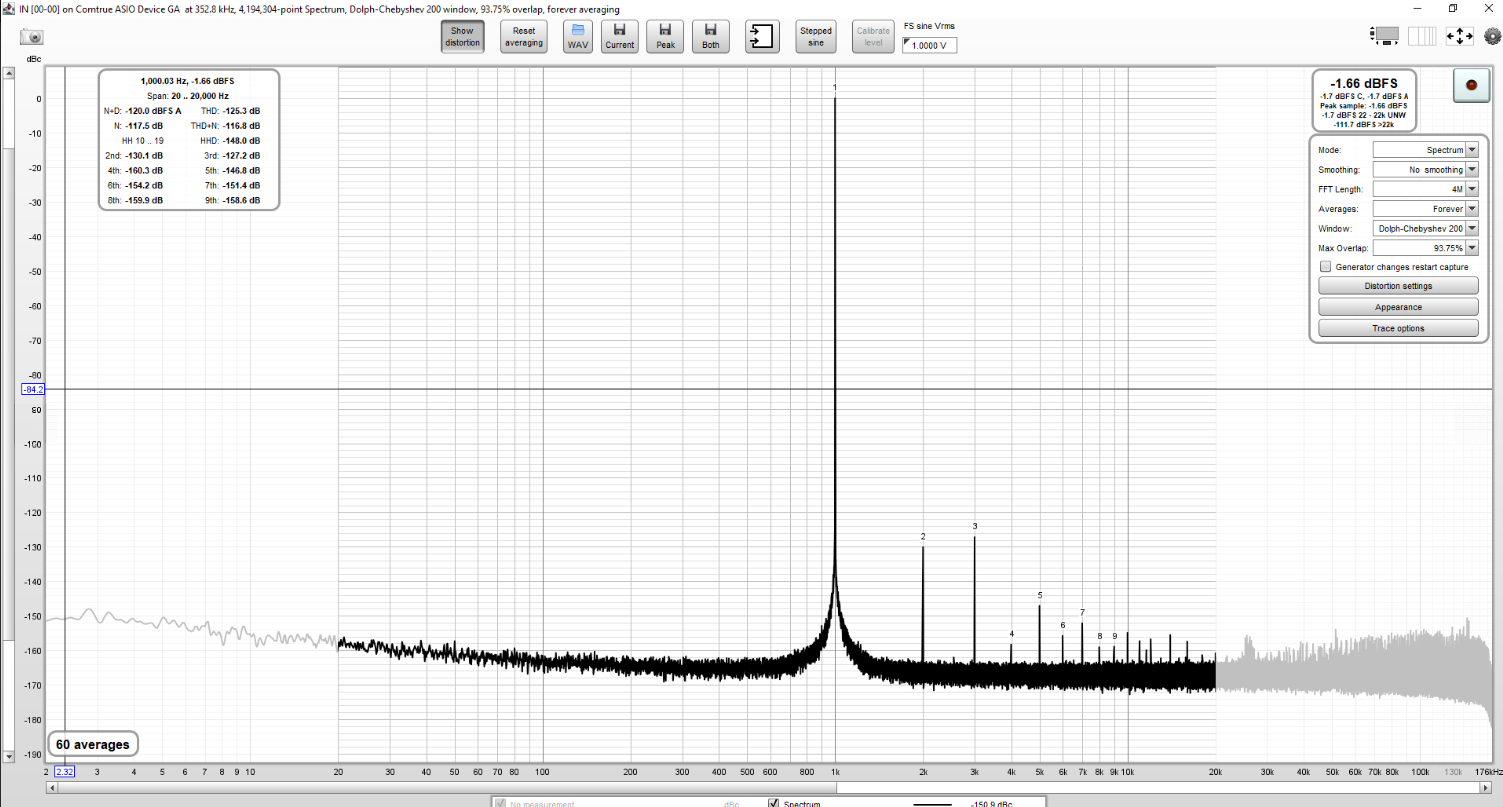Choose a Window type dropdown

tap(1425, 229)
